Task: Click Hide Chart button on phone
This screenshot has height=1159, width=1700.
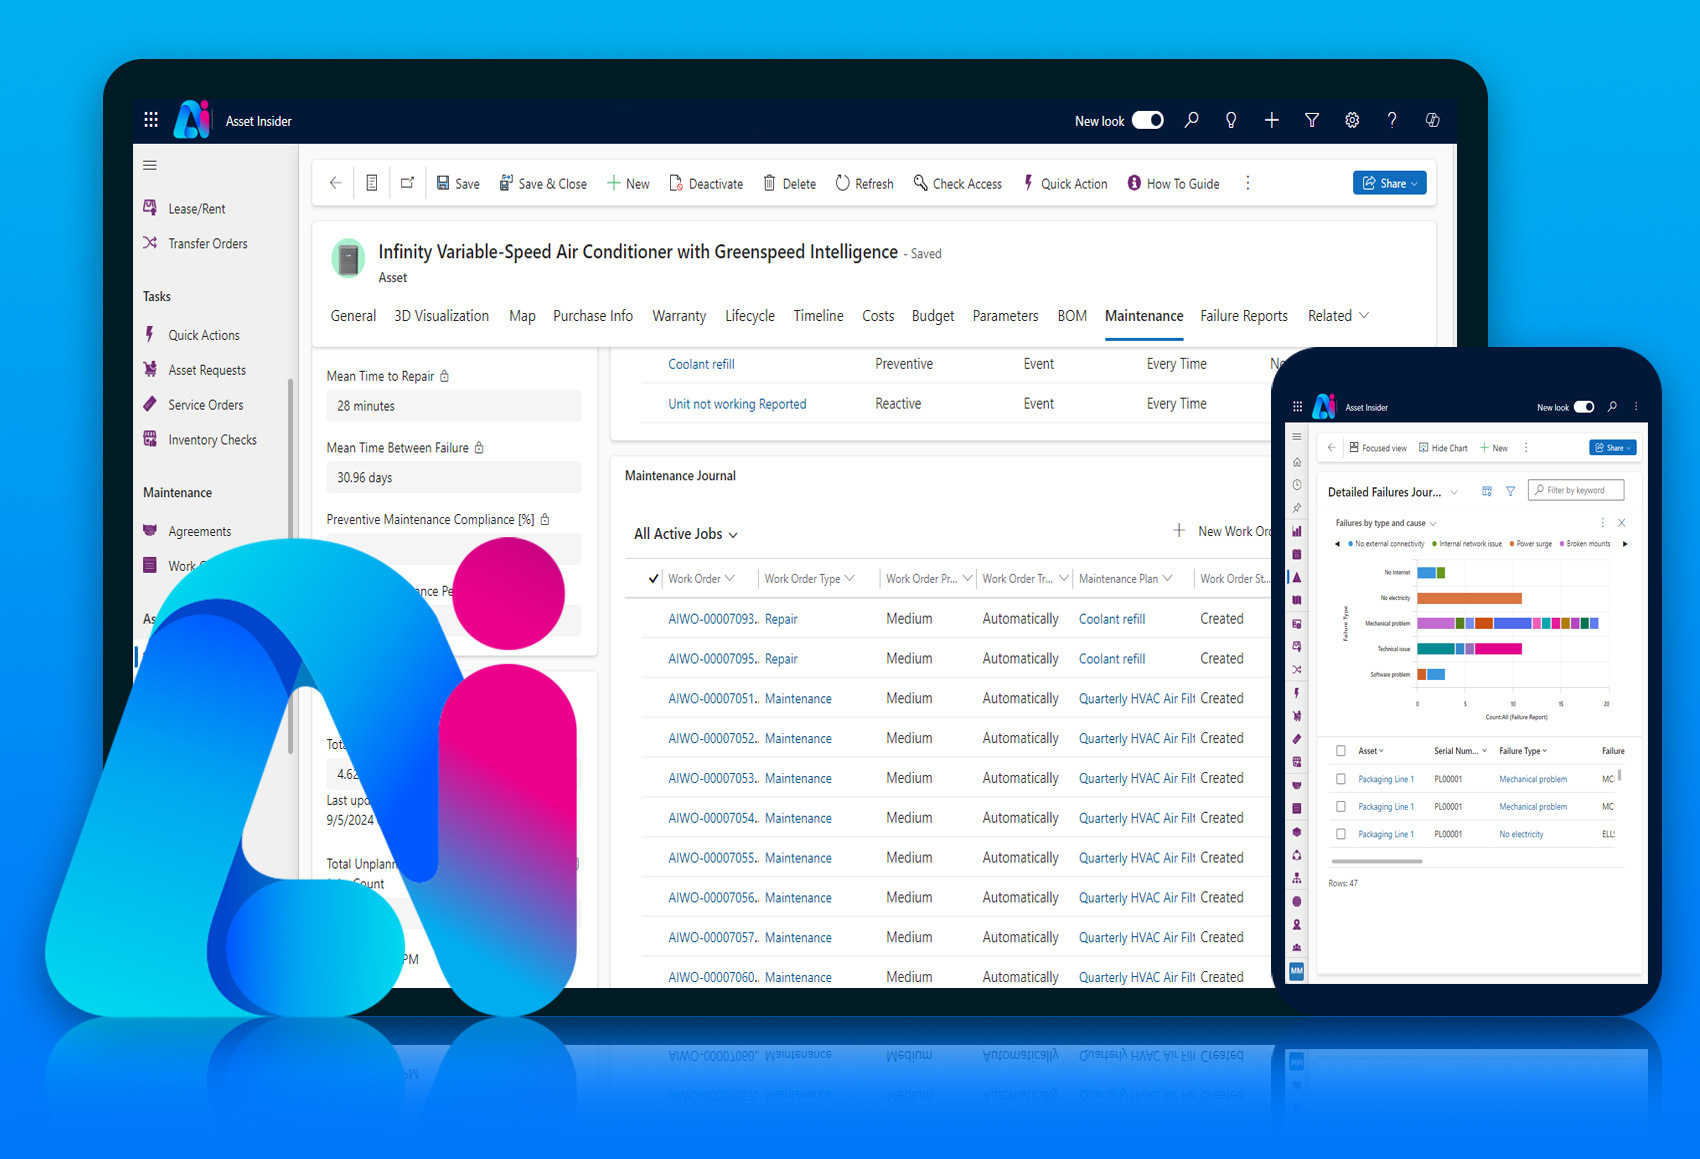Action: (x=1443, y=448)
